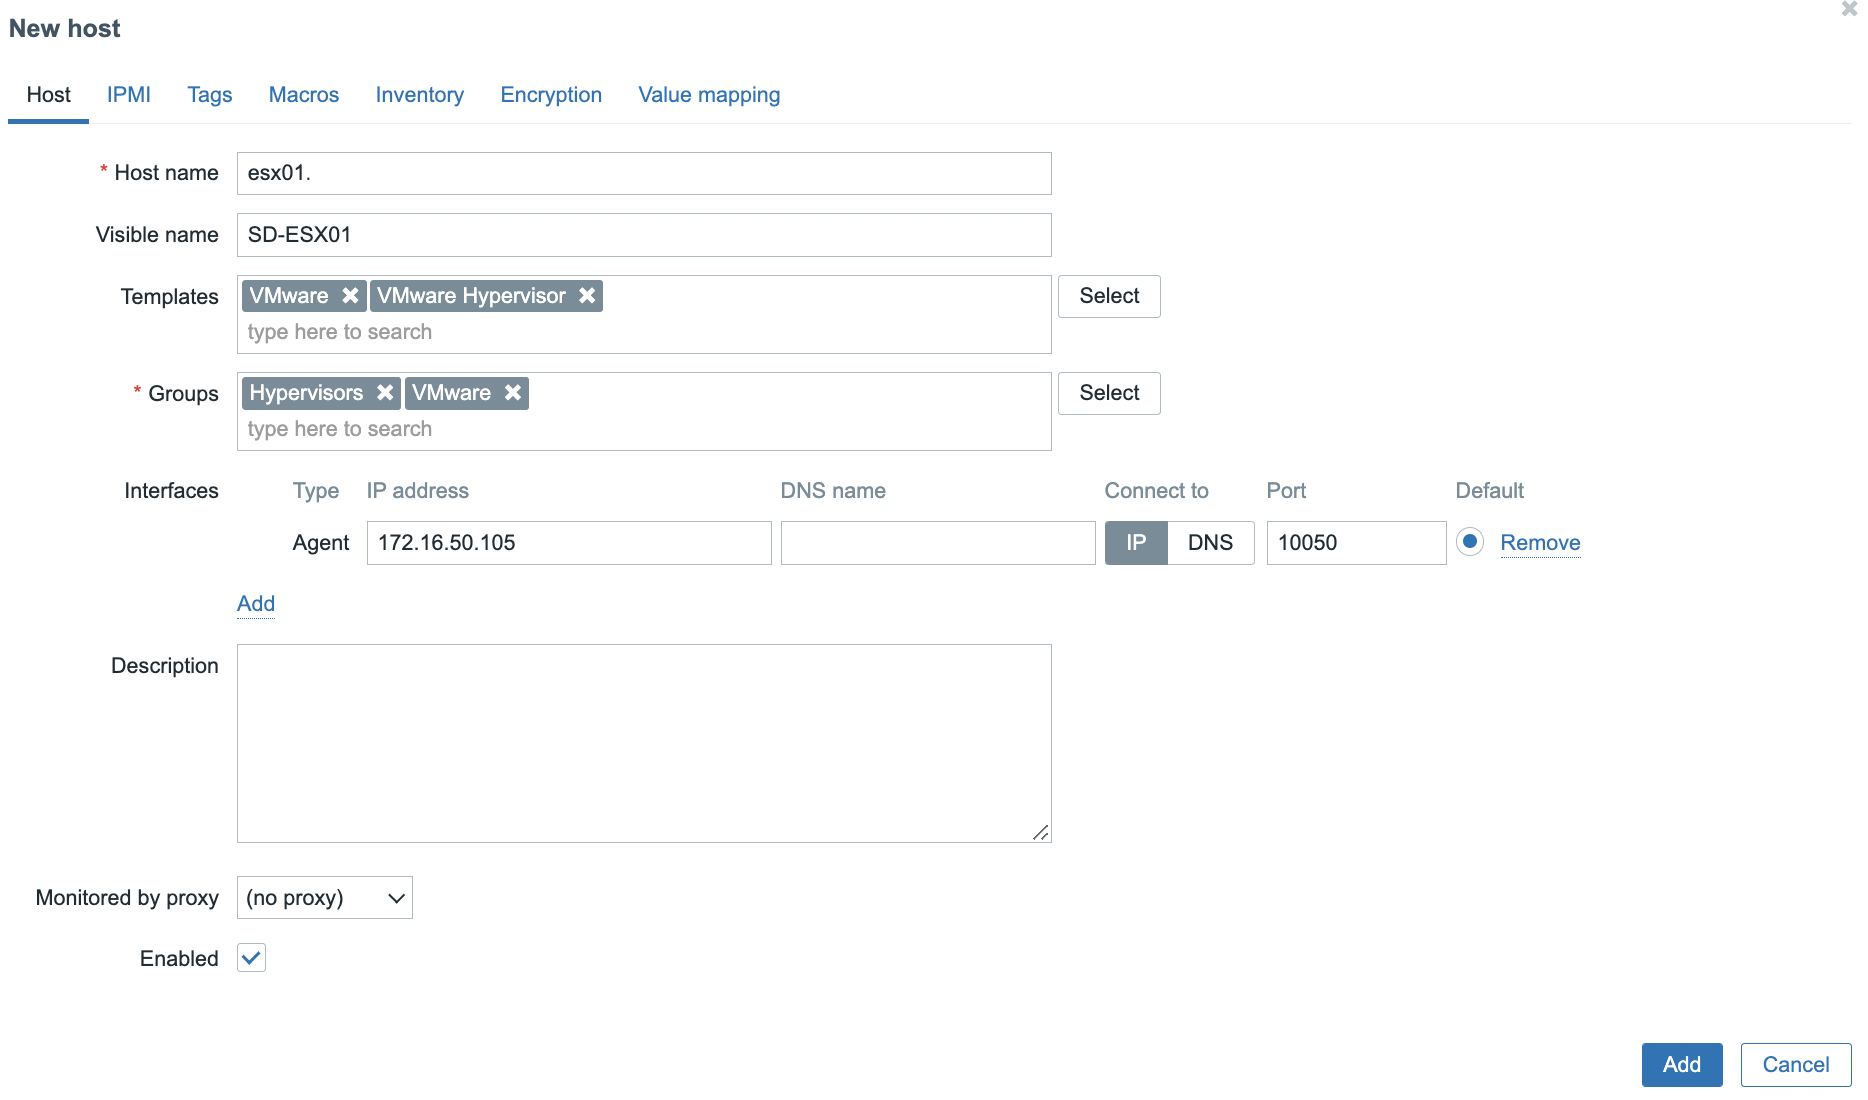Switch Connect to option to DNS
1868x1100 pixels.
click(1210, 543)
